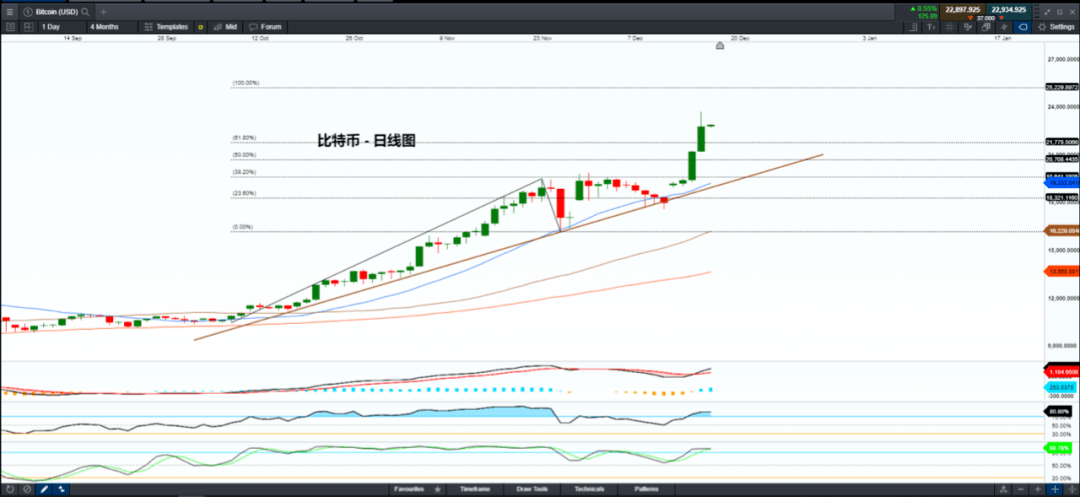Click the 38.20% Fibonacci label

(245, 172)
